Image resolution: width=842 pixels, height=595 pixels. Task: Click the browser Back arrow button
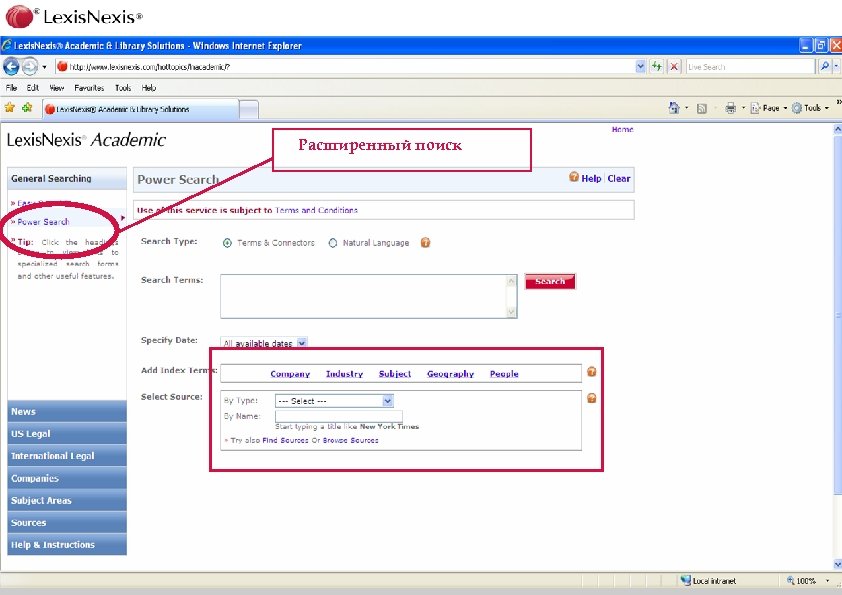(x=11, y=67)
